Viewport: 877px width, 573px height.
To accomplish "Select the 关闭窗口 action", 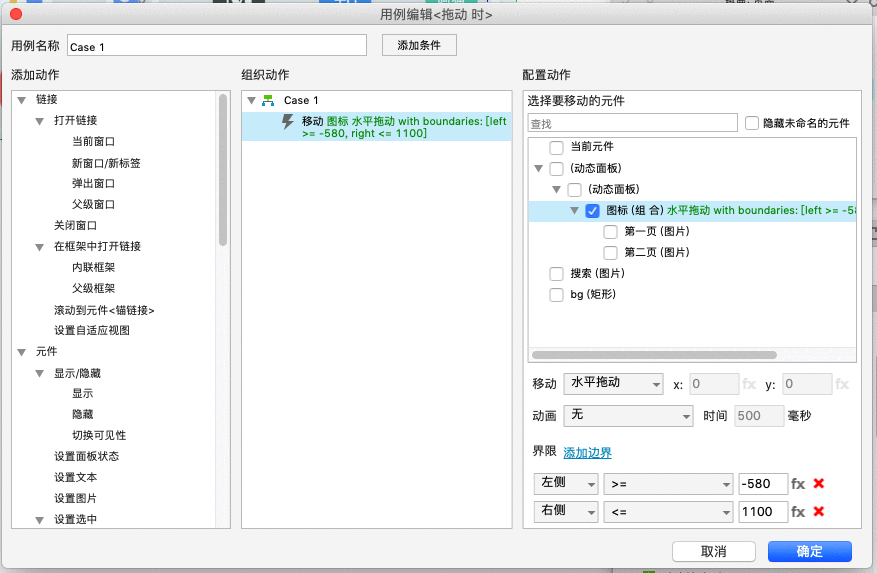I will coord(76,226).
